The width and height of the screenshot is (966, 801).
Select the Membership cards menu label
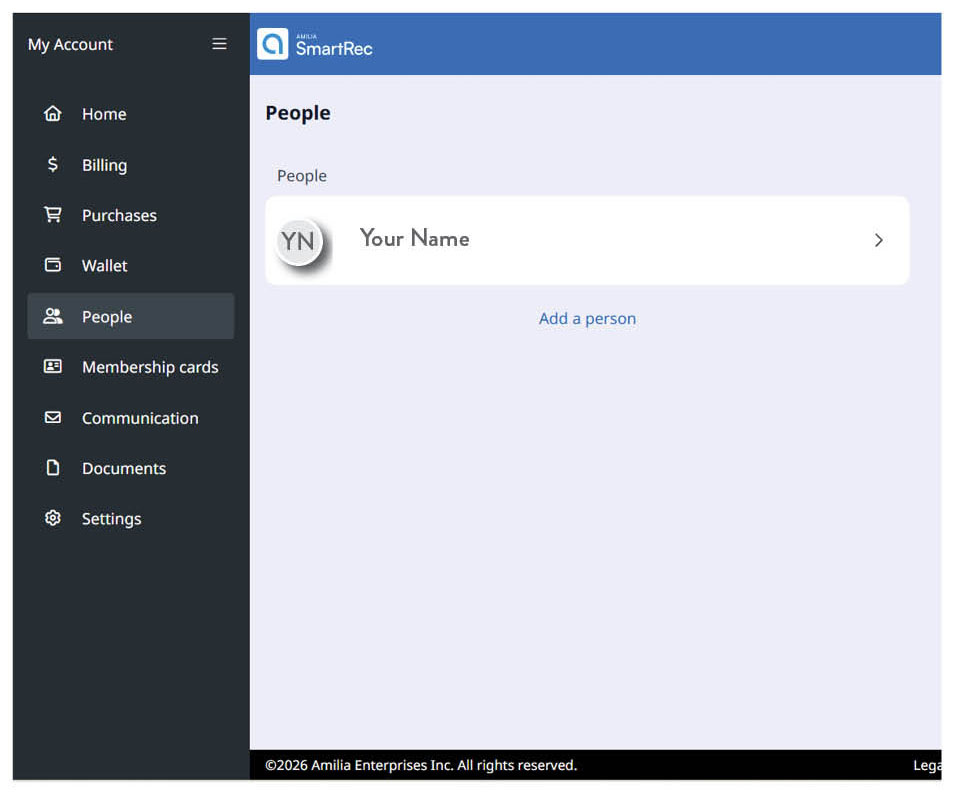[150, 367]
